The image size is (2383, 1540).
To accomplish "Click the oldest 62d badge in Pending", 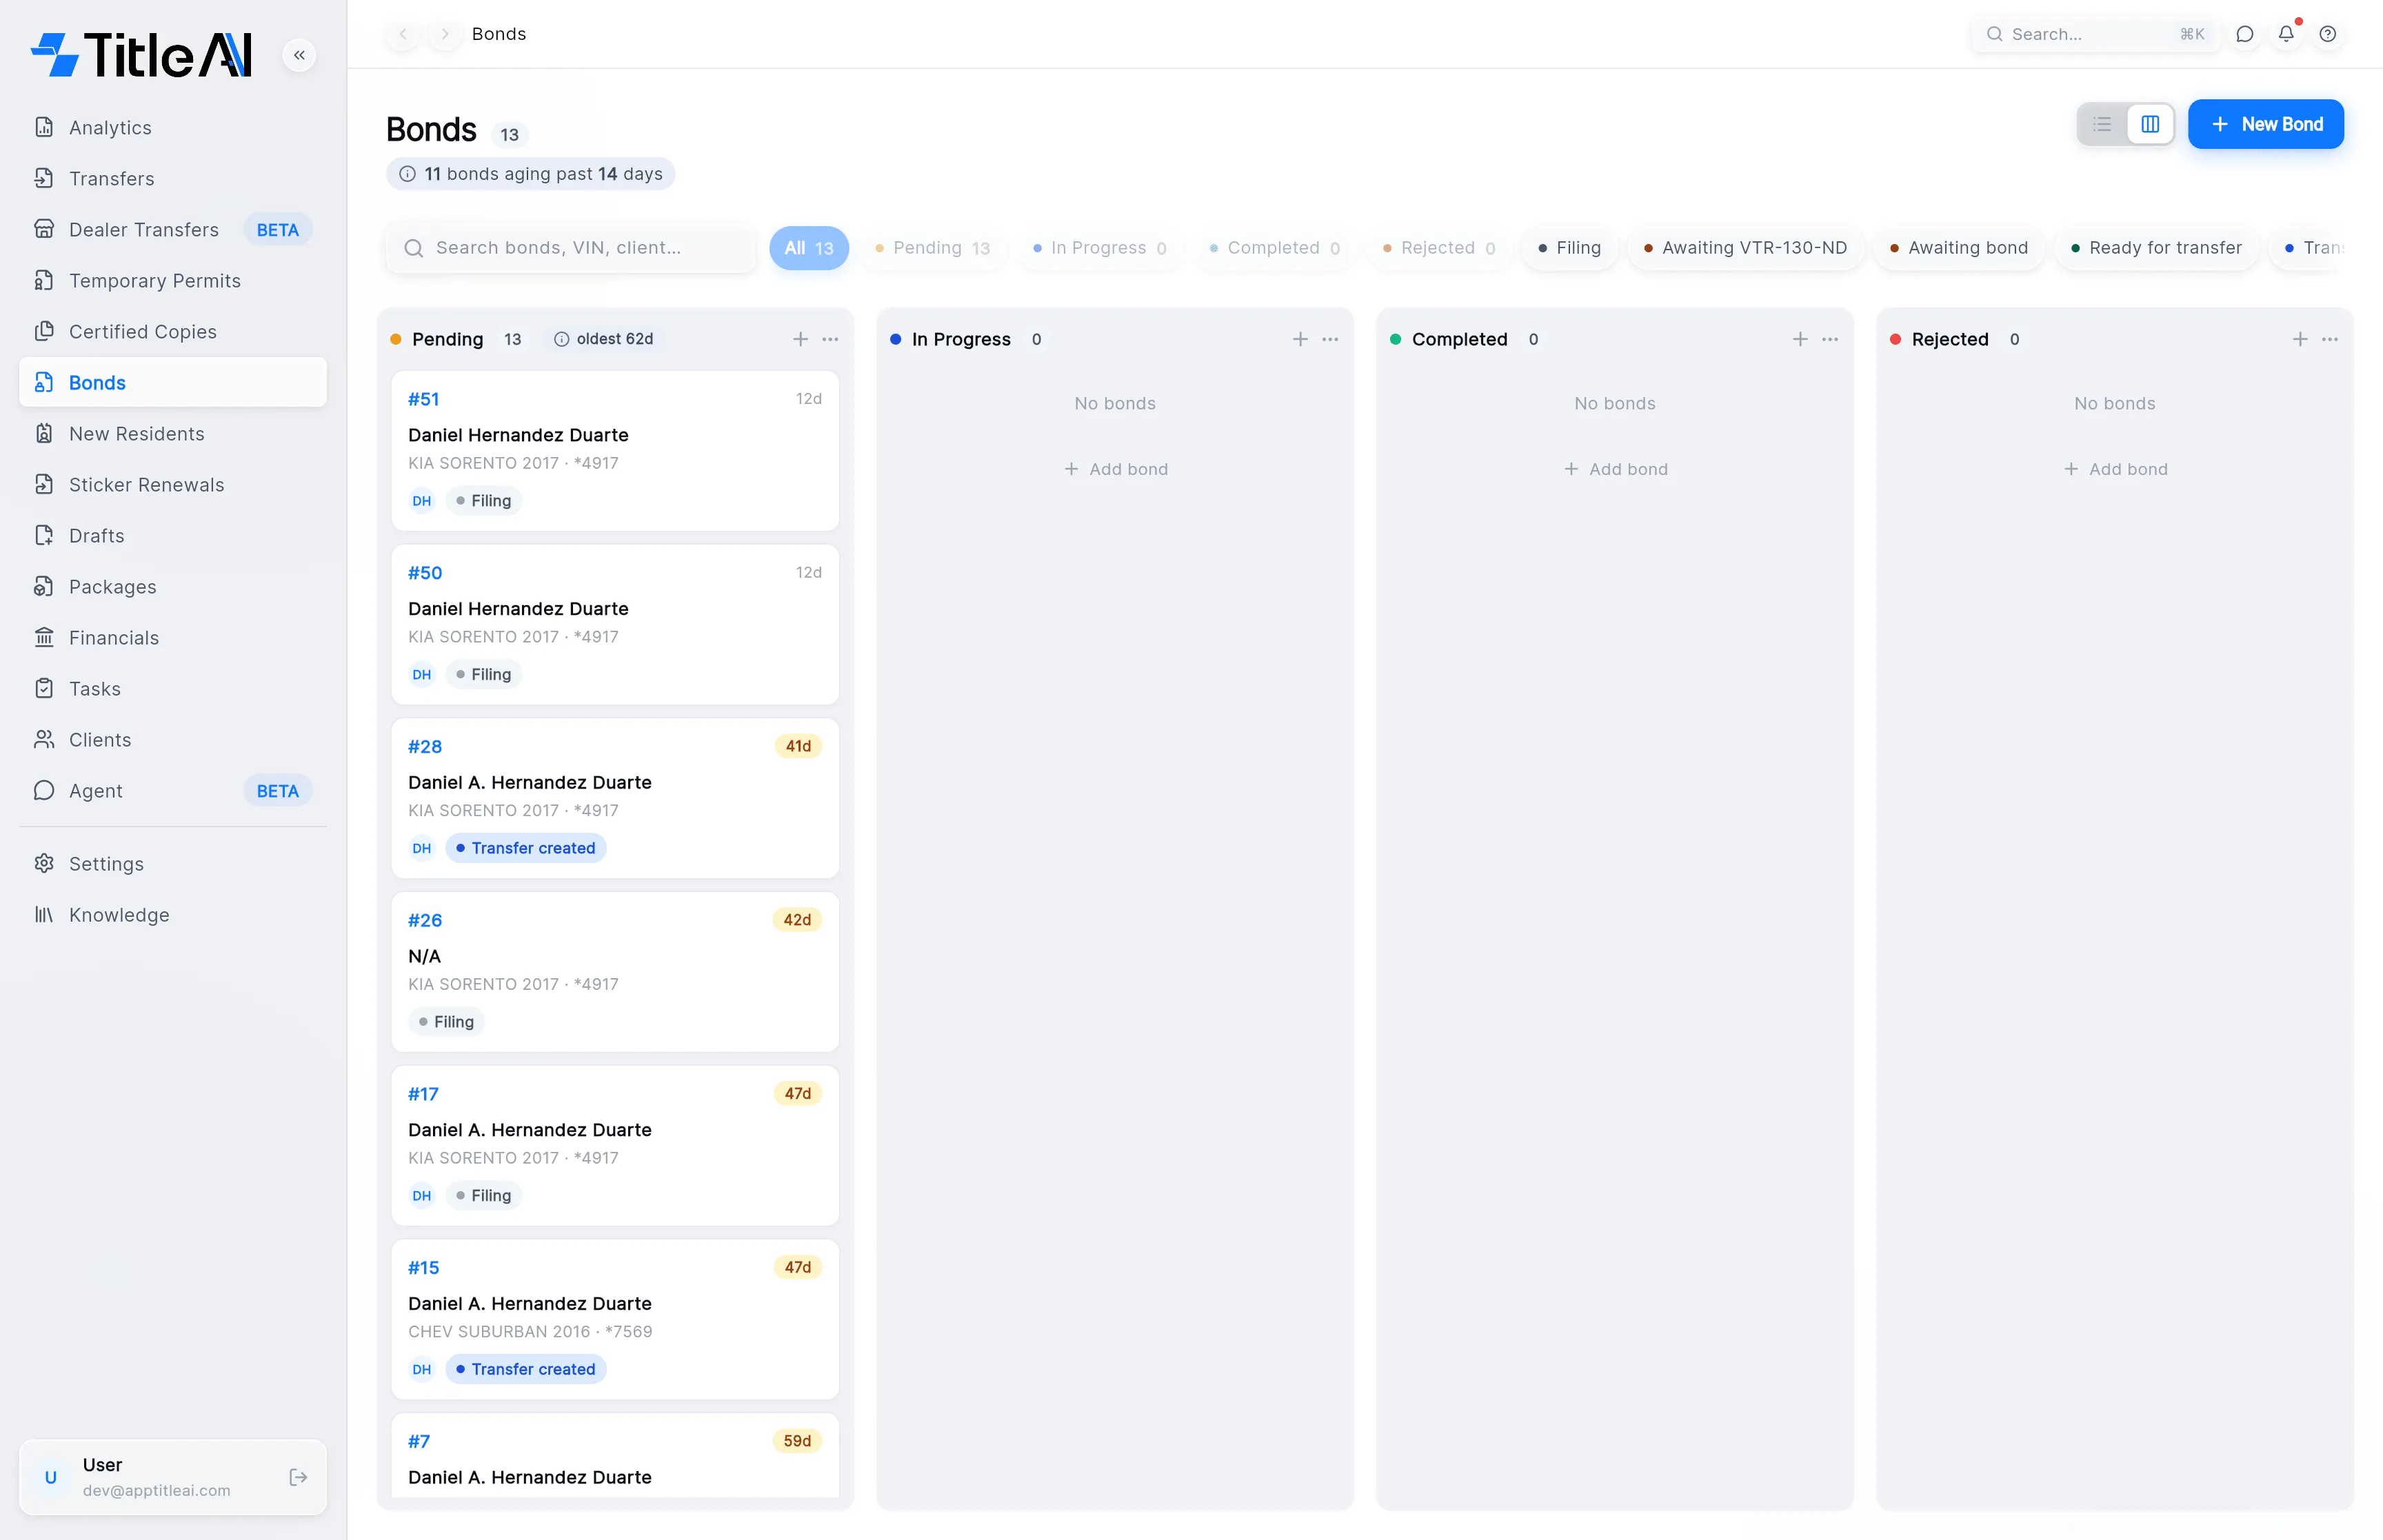I will coord(604,339).
